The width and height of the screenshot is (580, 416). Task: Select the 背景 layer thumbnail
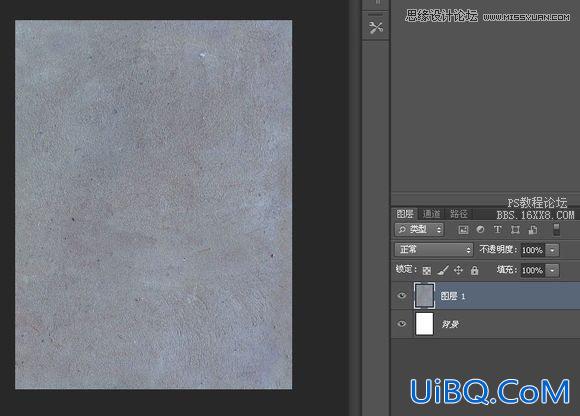point(424,324)
